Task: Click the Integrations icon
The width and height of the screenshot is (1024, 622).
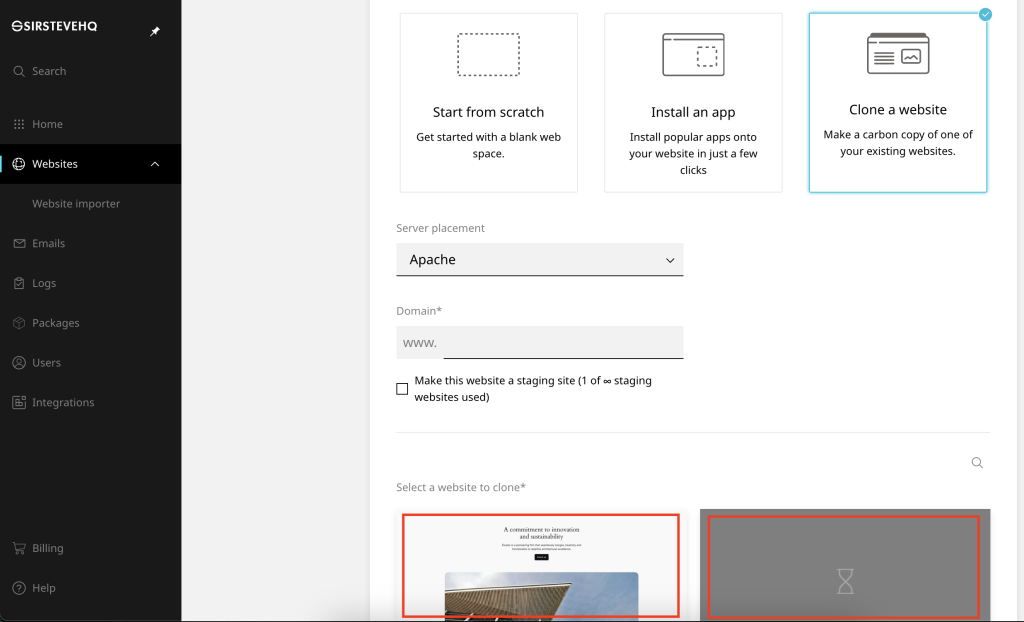Action: click(x=19, y=403)
